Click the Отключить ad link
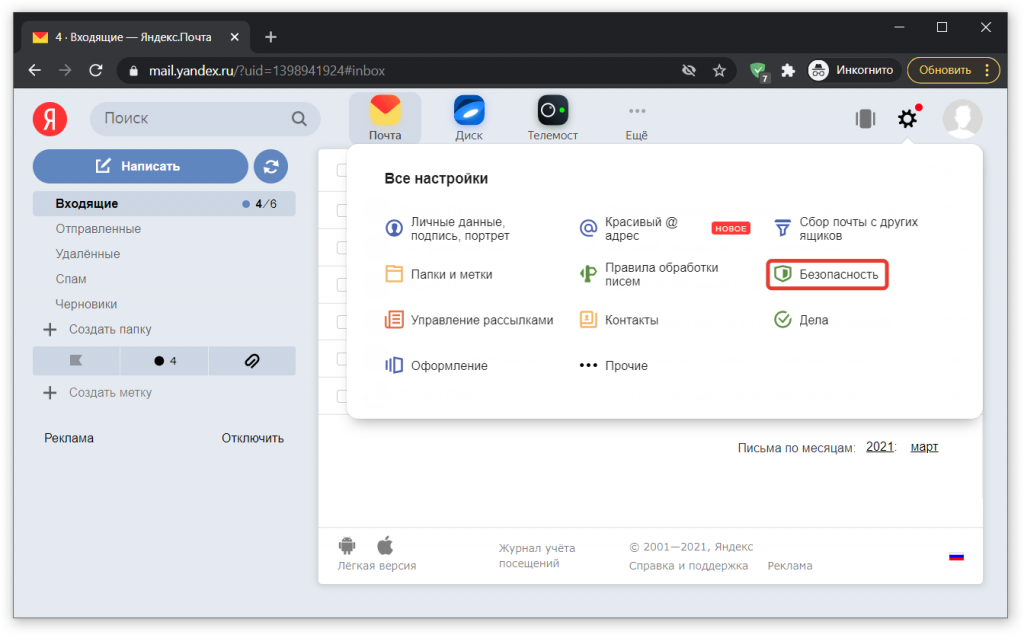Screen dimensions: 1024x635 click(252, 438)
